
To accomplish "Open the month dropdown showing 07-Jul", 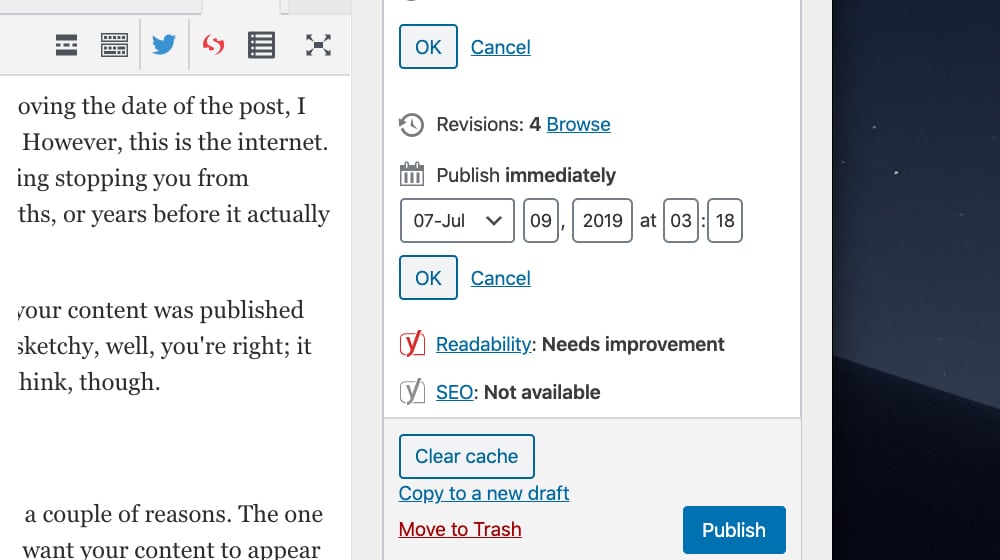I will tap(457, 221).
